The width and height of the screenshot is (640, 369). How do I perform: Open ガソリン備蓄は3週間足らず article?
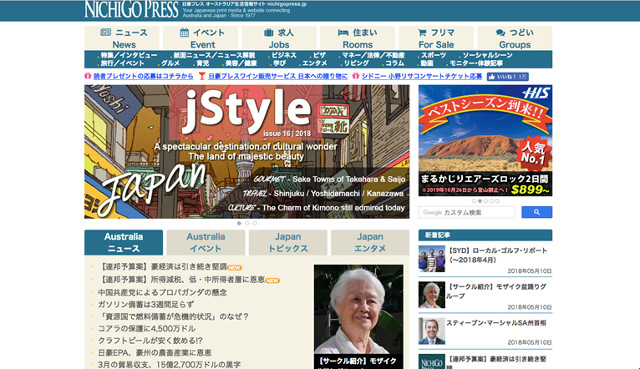tap(146, 305)
